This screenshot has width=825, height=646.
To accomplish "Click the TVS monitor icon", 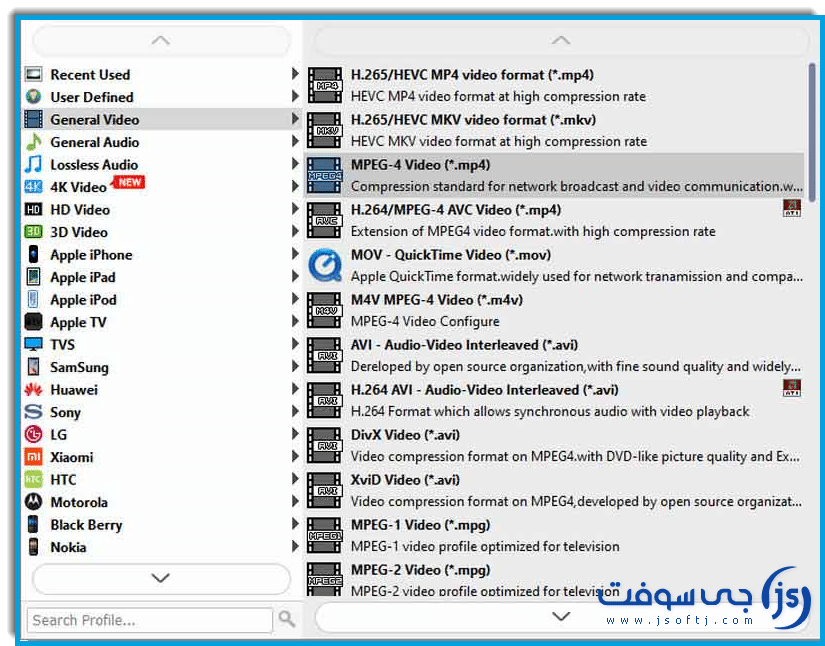I will point(33,345).
